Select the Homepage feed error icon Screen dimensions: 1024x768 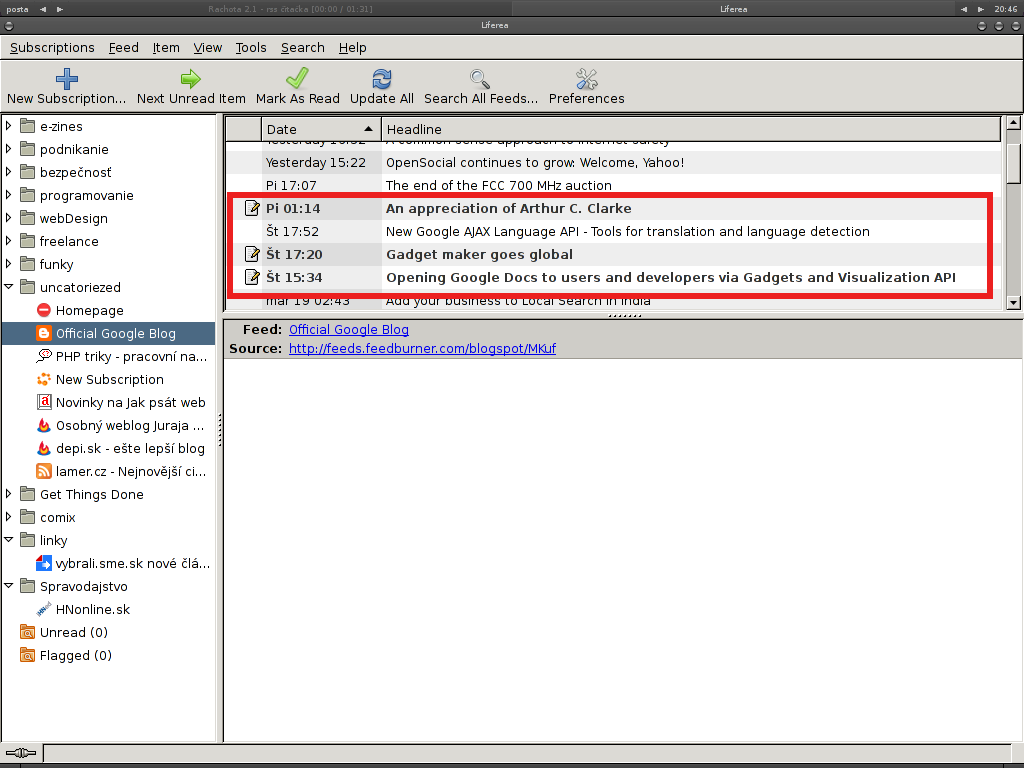coord(44,310)
